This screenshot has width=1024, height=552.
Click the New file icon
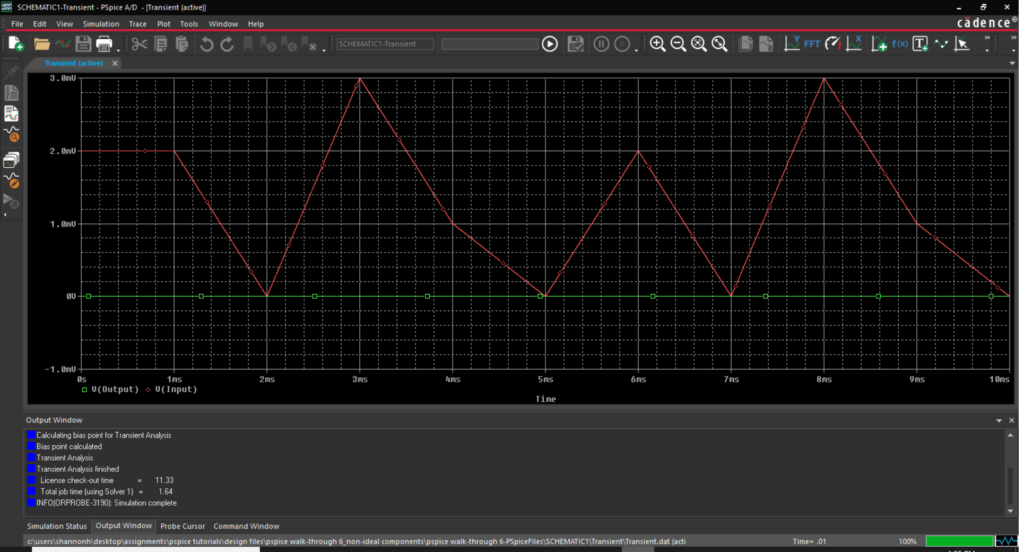pos(16,44)
